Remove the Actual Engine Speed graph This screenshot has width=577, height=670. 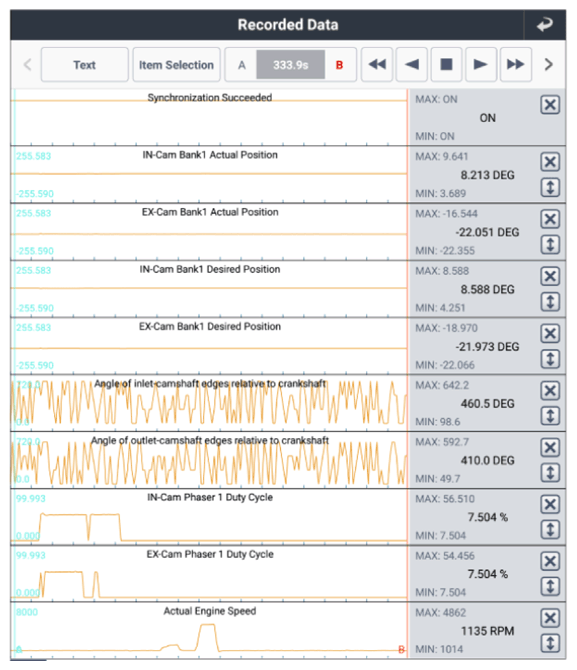tap(550, 618)
